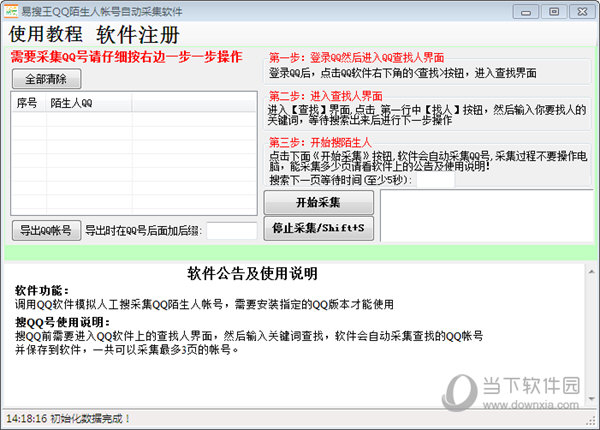
Task: Click the announcement scrollbar up arrow
Action: (591, 272)
